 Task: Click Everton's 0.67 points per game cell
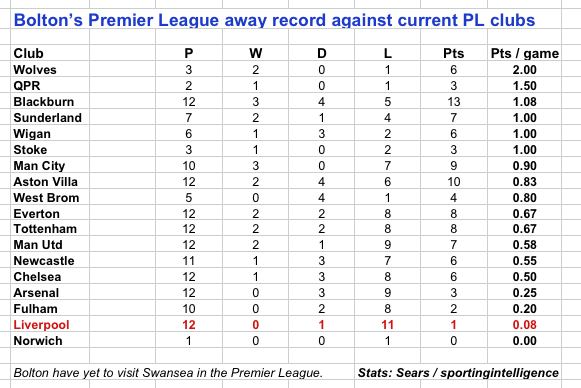tap(525, 213)
